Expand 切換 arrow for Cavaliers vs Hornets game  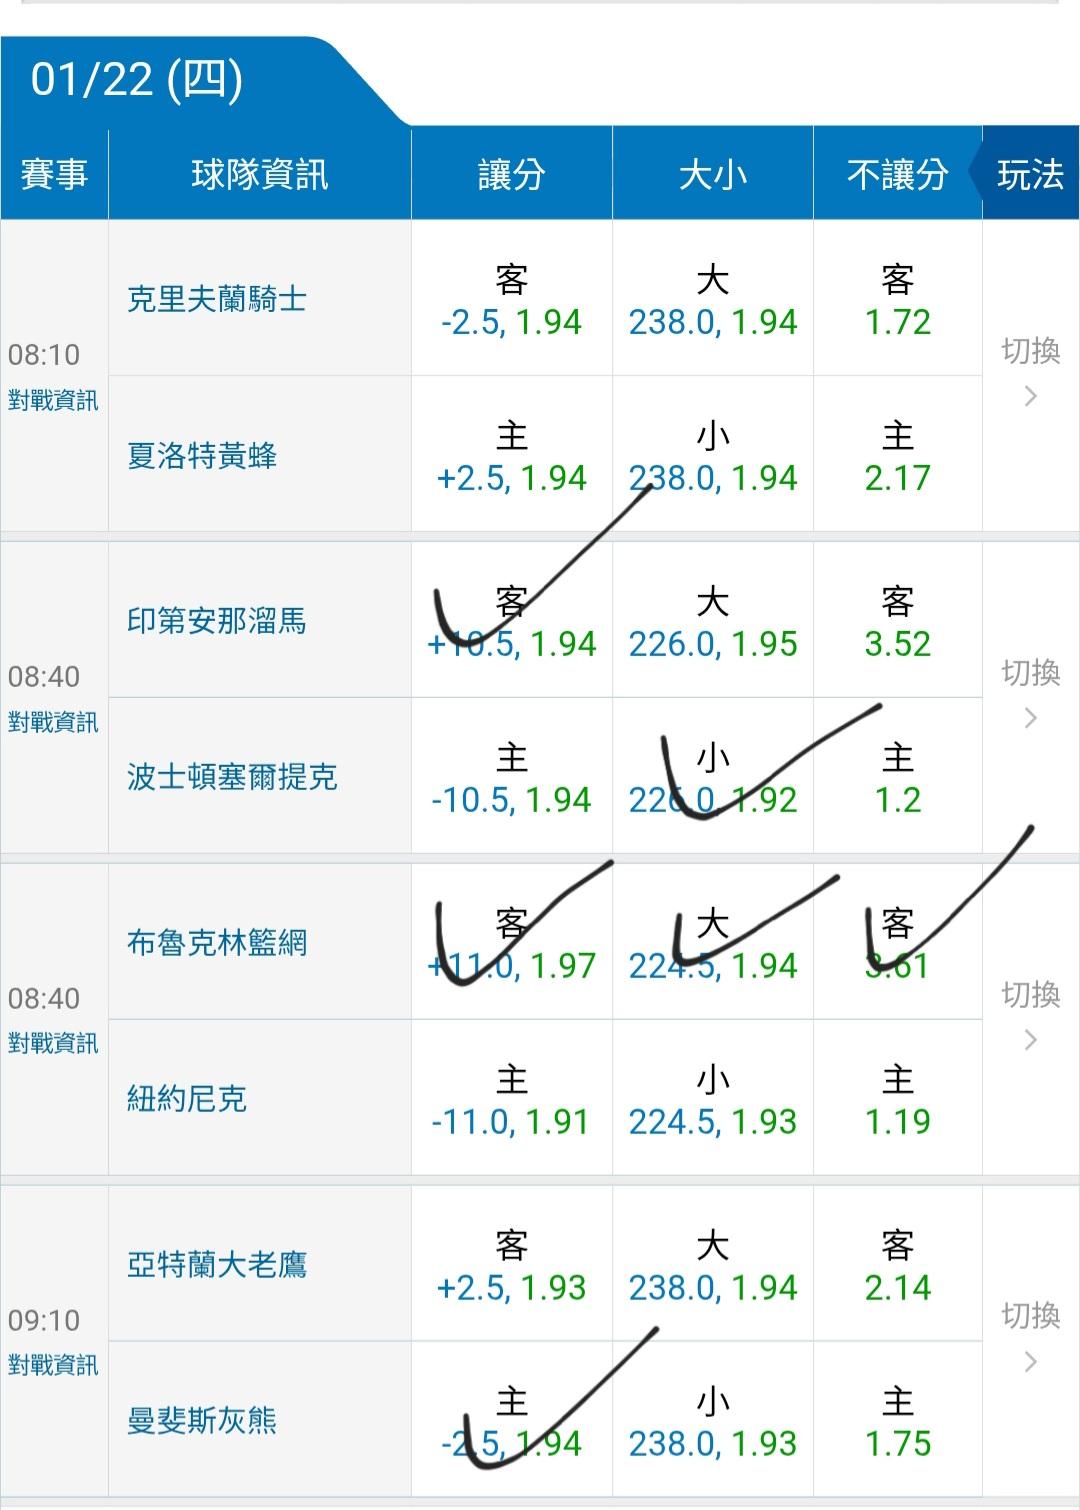(x=1031, y=375)
